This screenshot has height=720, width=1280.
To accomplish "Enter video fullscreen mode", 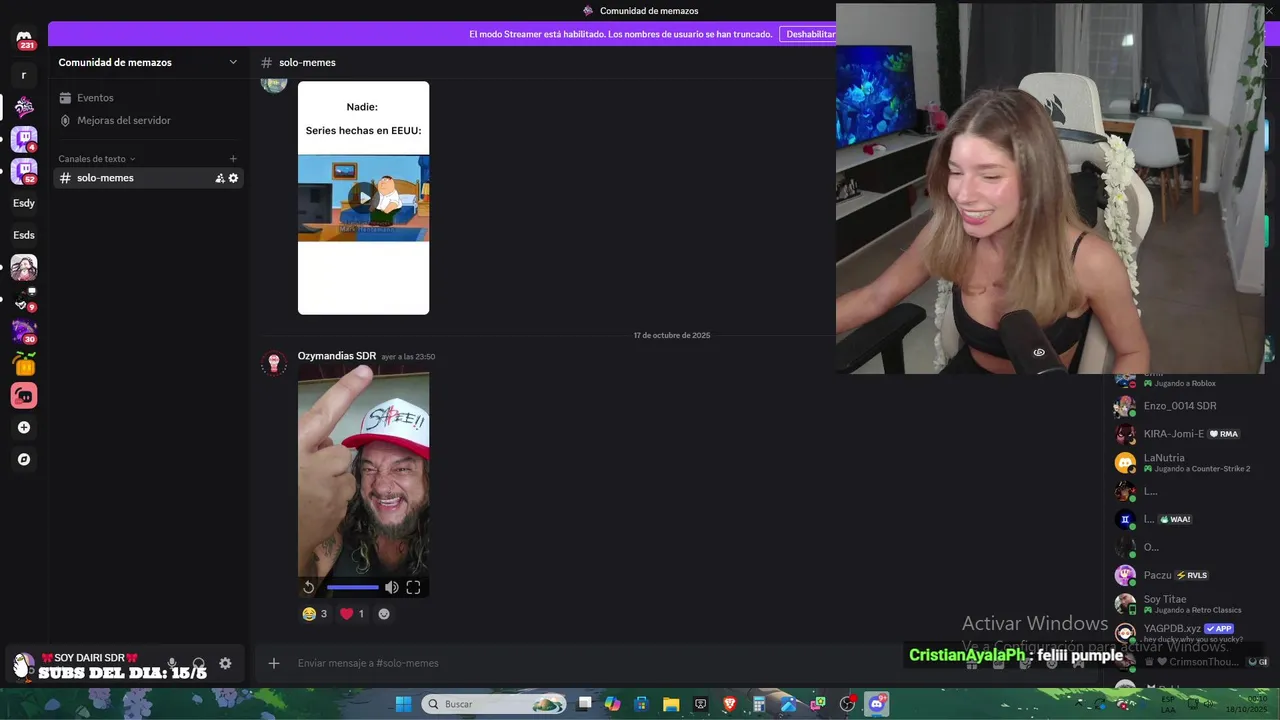I will (413, 587).
